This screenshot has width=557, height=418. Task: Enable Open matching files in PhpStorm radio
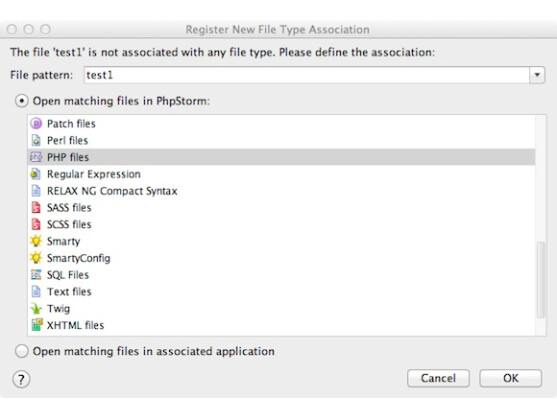(22, 101)
